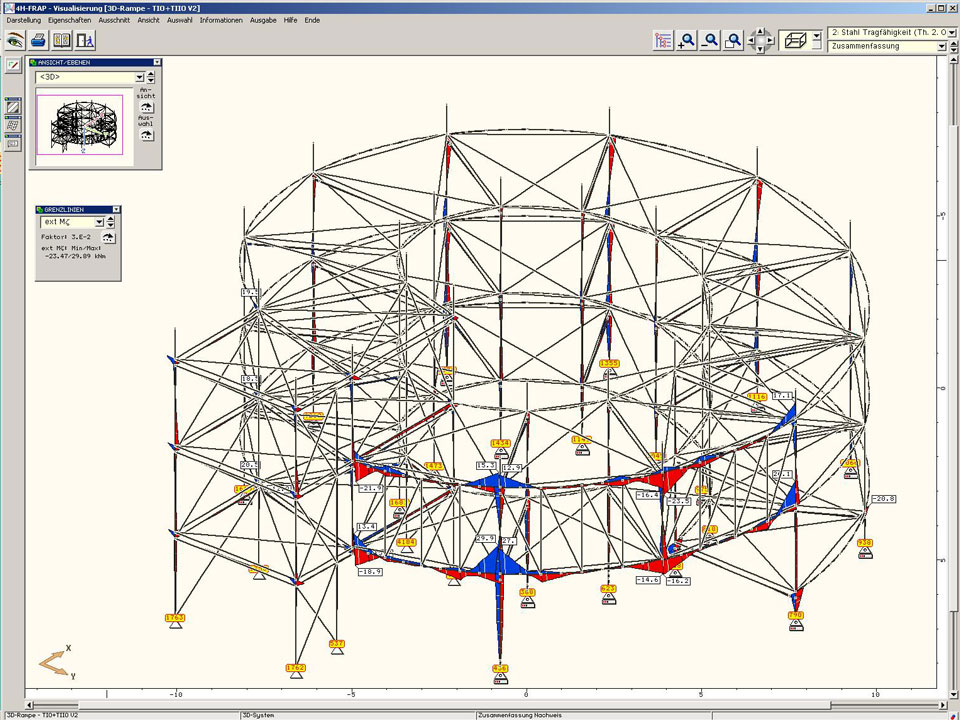The height and width of the screenshot is (720, 960).
Task: Click the zoom window magnifier icon
Action: point(734,40)
